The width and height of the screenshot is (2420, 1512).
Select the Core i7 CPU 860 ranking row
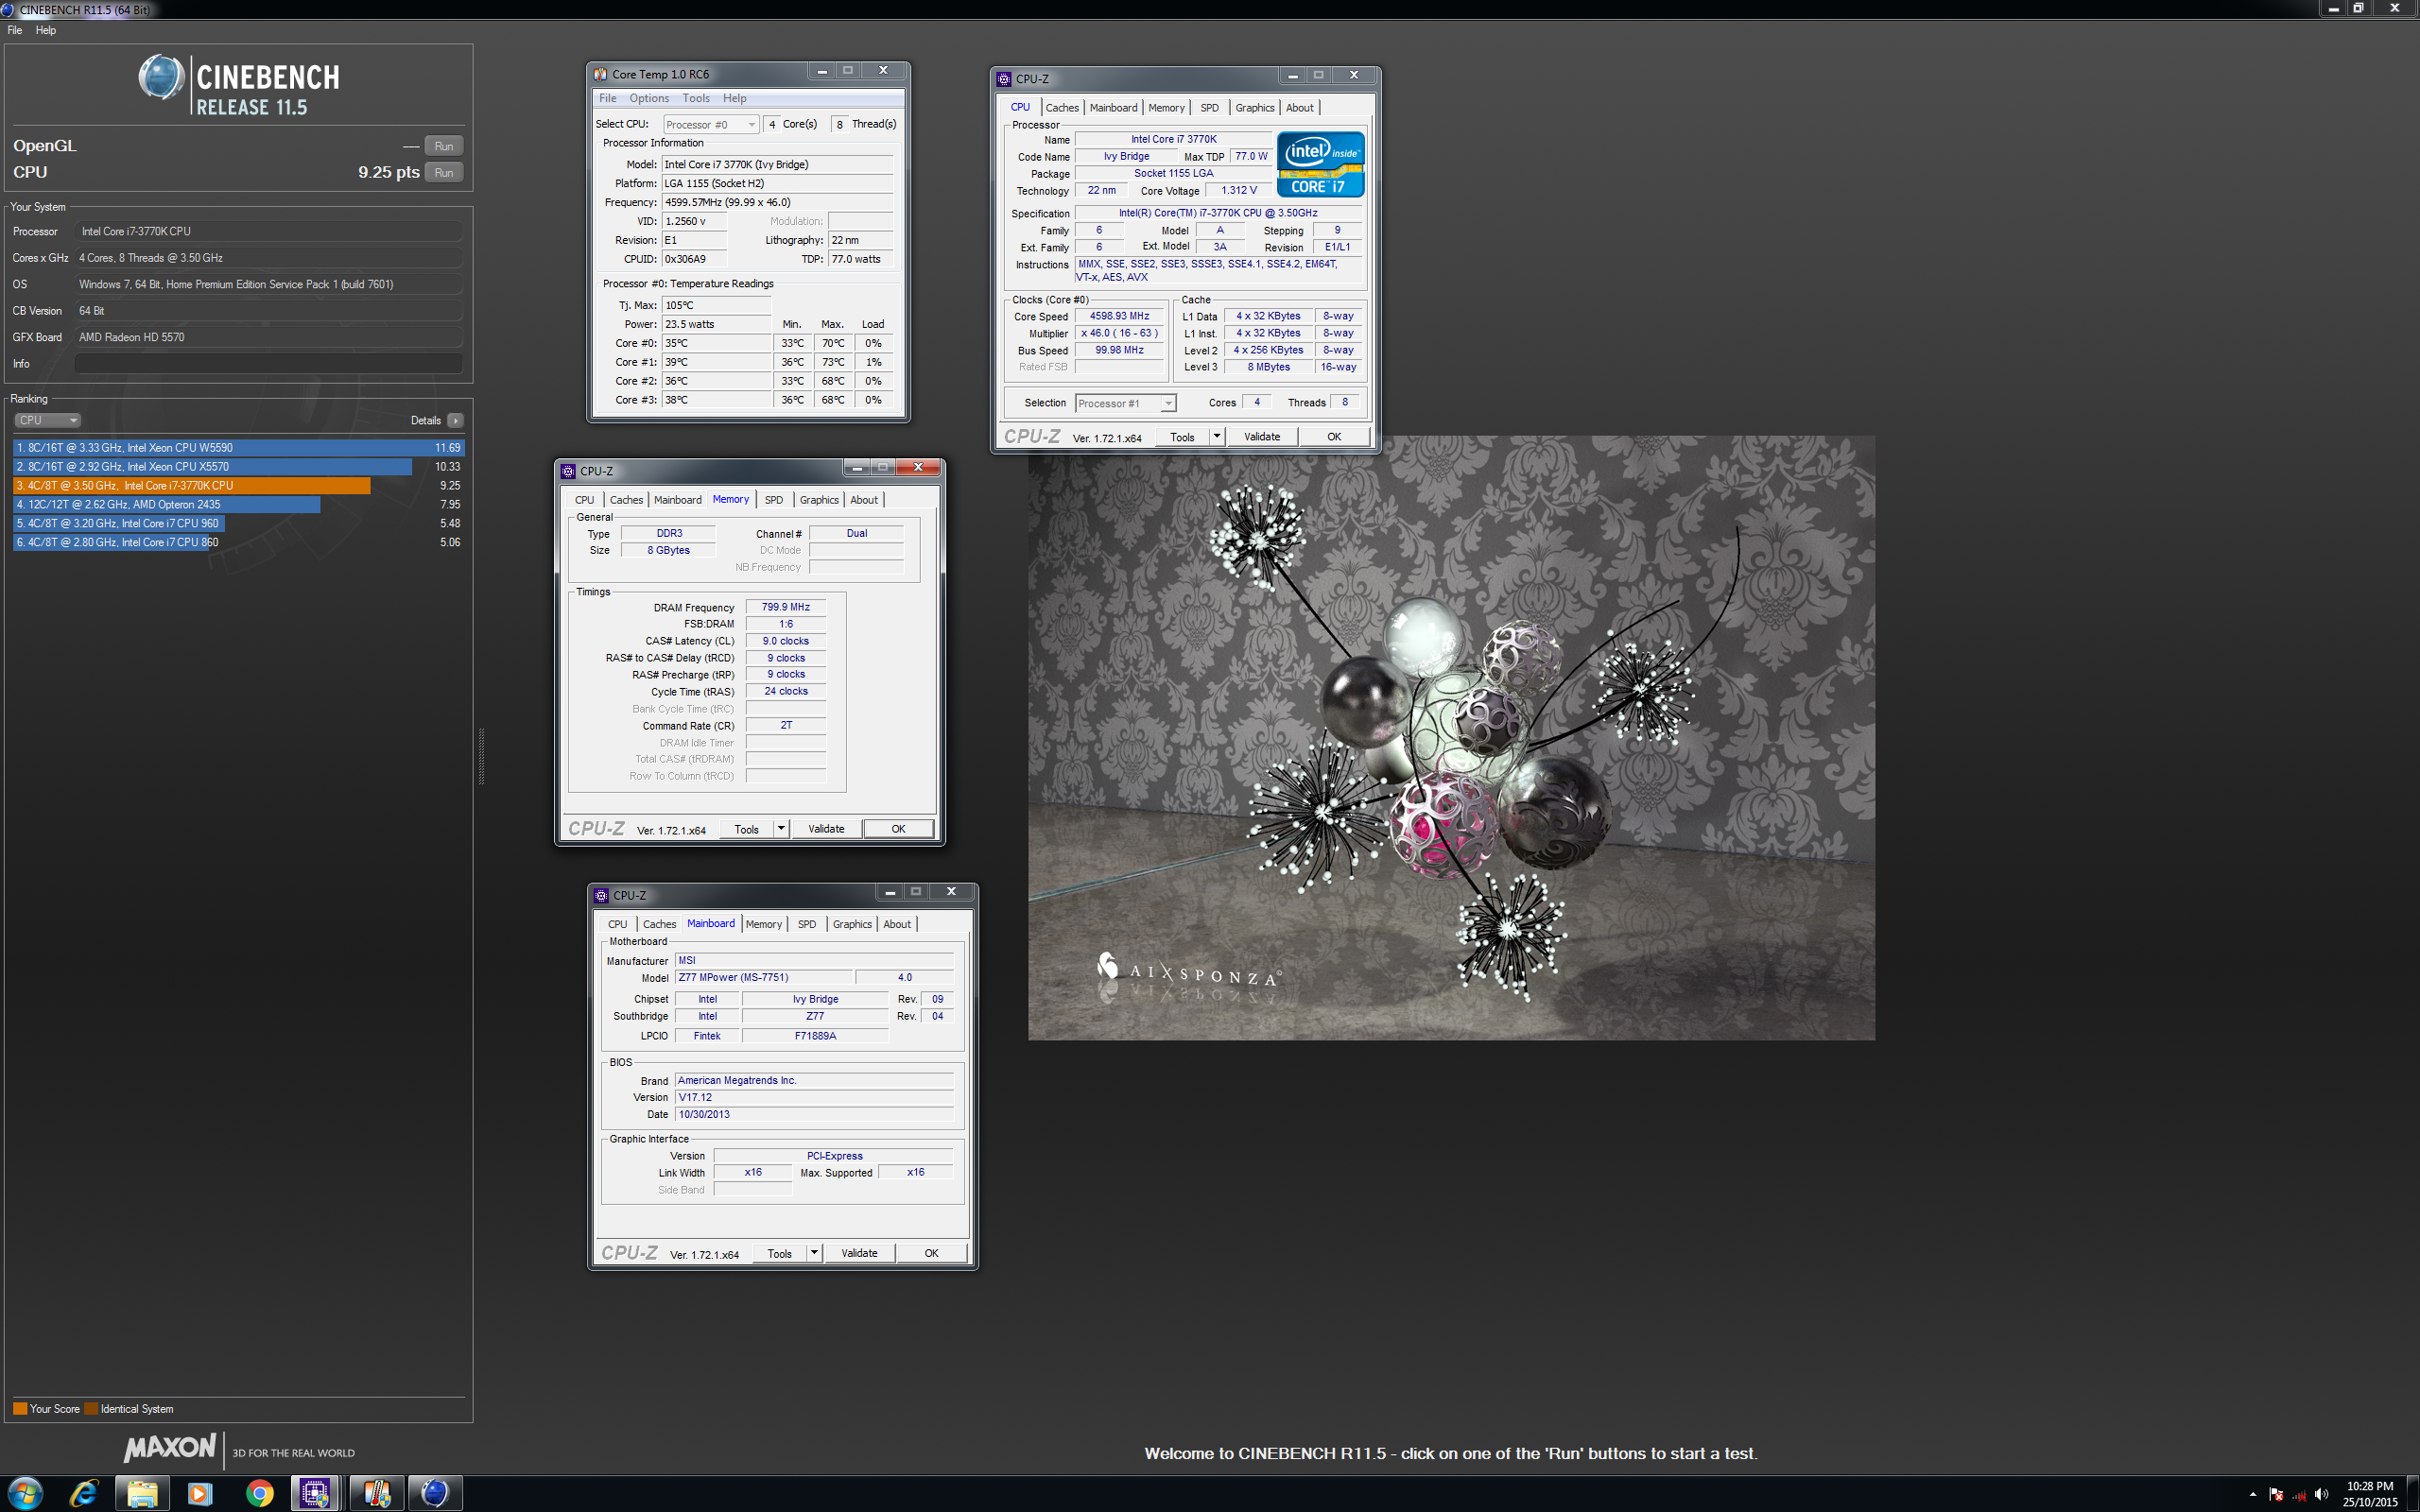[238, 542]
